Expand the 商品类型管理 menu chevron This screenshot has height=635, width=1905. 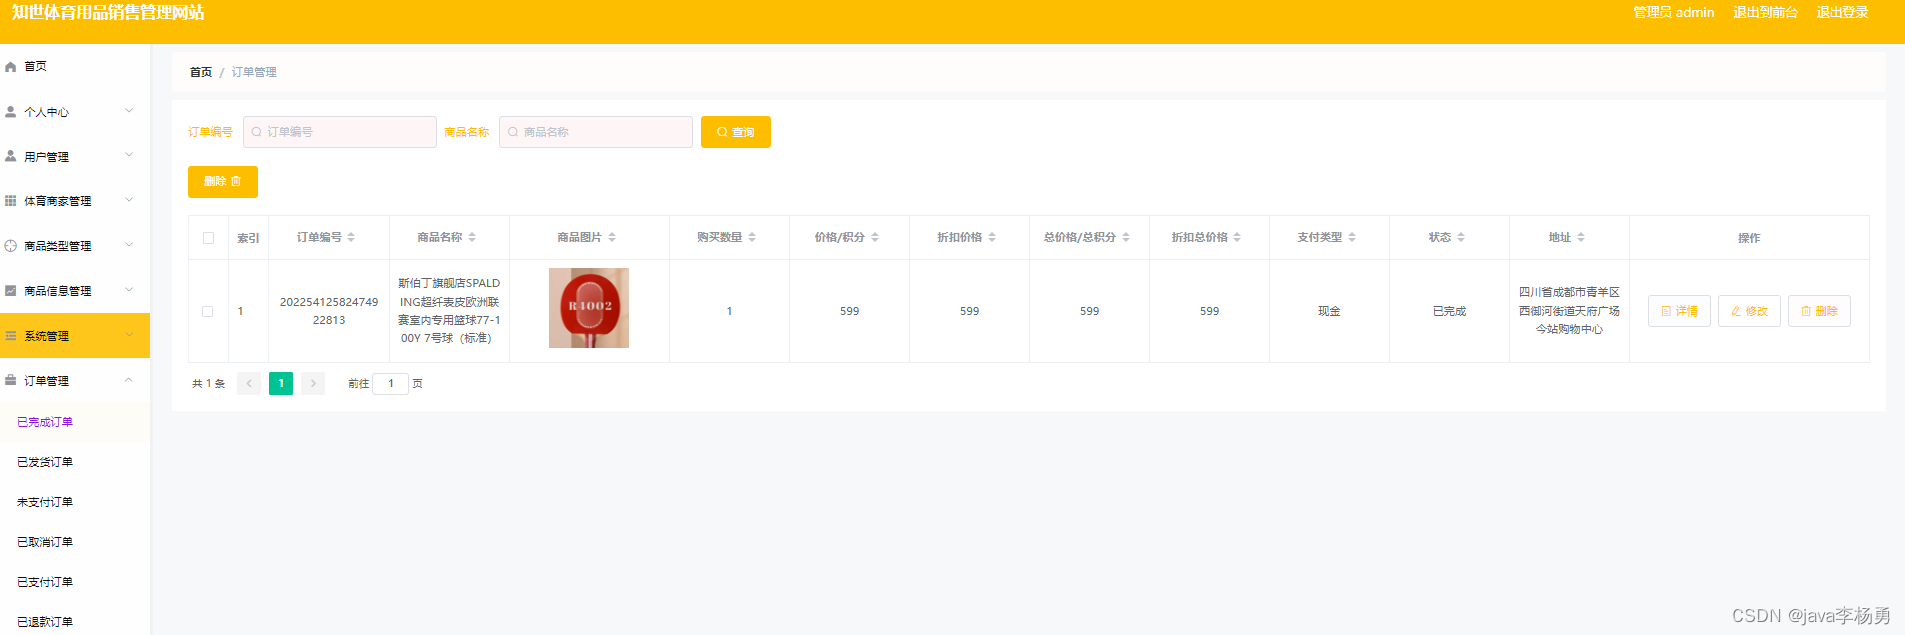pyautogui.click(x=129, y=245)
